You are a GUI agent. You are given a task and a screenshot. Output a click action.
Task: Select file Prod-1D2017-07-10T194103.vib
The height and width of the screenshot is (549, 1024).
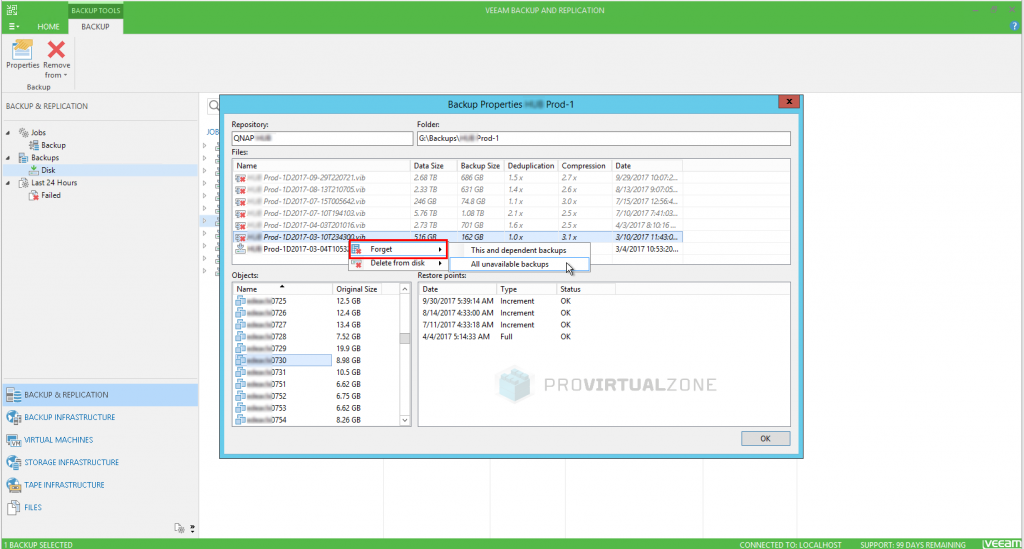[458, 213]
